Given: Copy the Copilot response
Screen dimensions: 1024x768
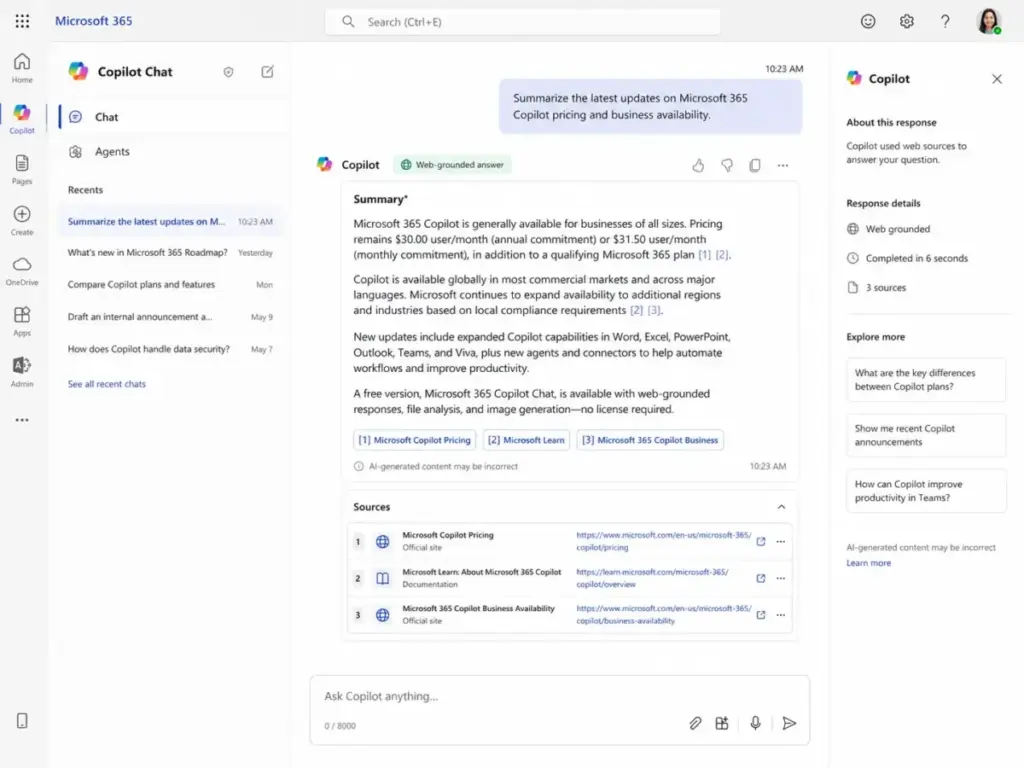Looking at the screenshot, I should tap(755, 165).
